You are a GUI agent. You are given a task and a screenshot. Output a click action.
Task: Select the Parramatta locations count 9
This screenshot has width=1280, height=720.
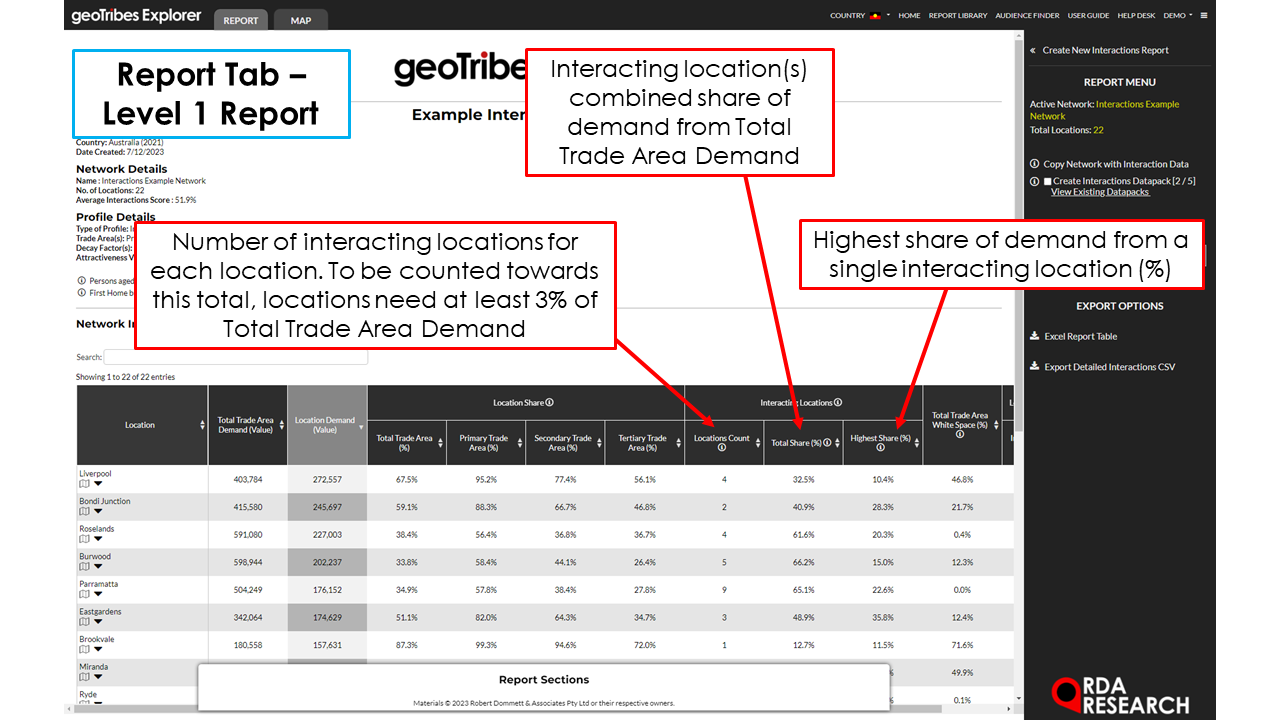tap(724, 590)
